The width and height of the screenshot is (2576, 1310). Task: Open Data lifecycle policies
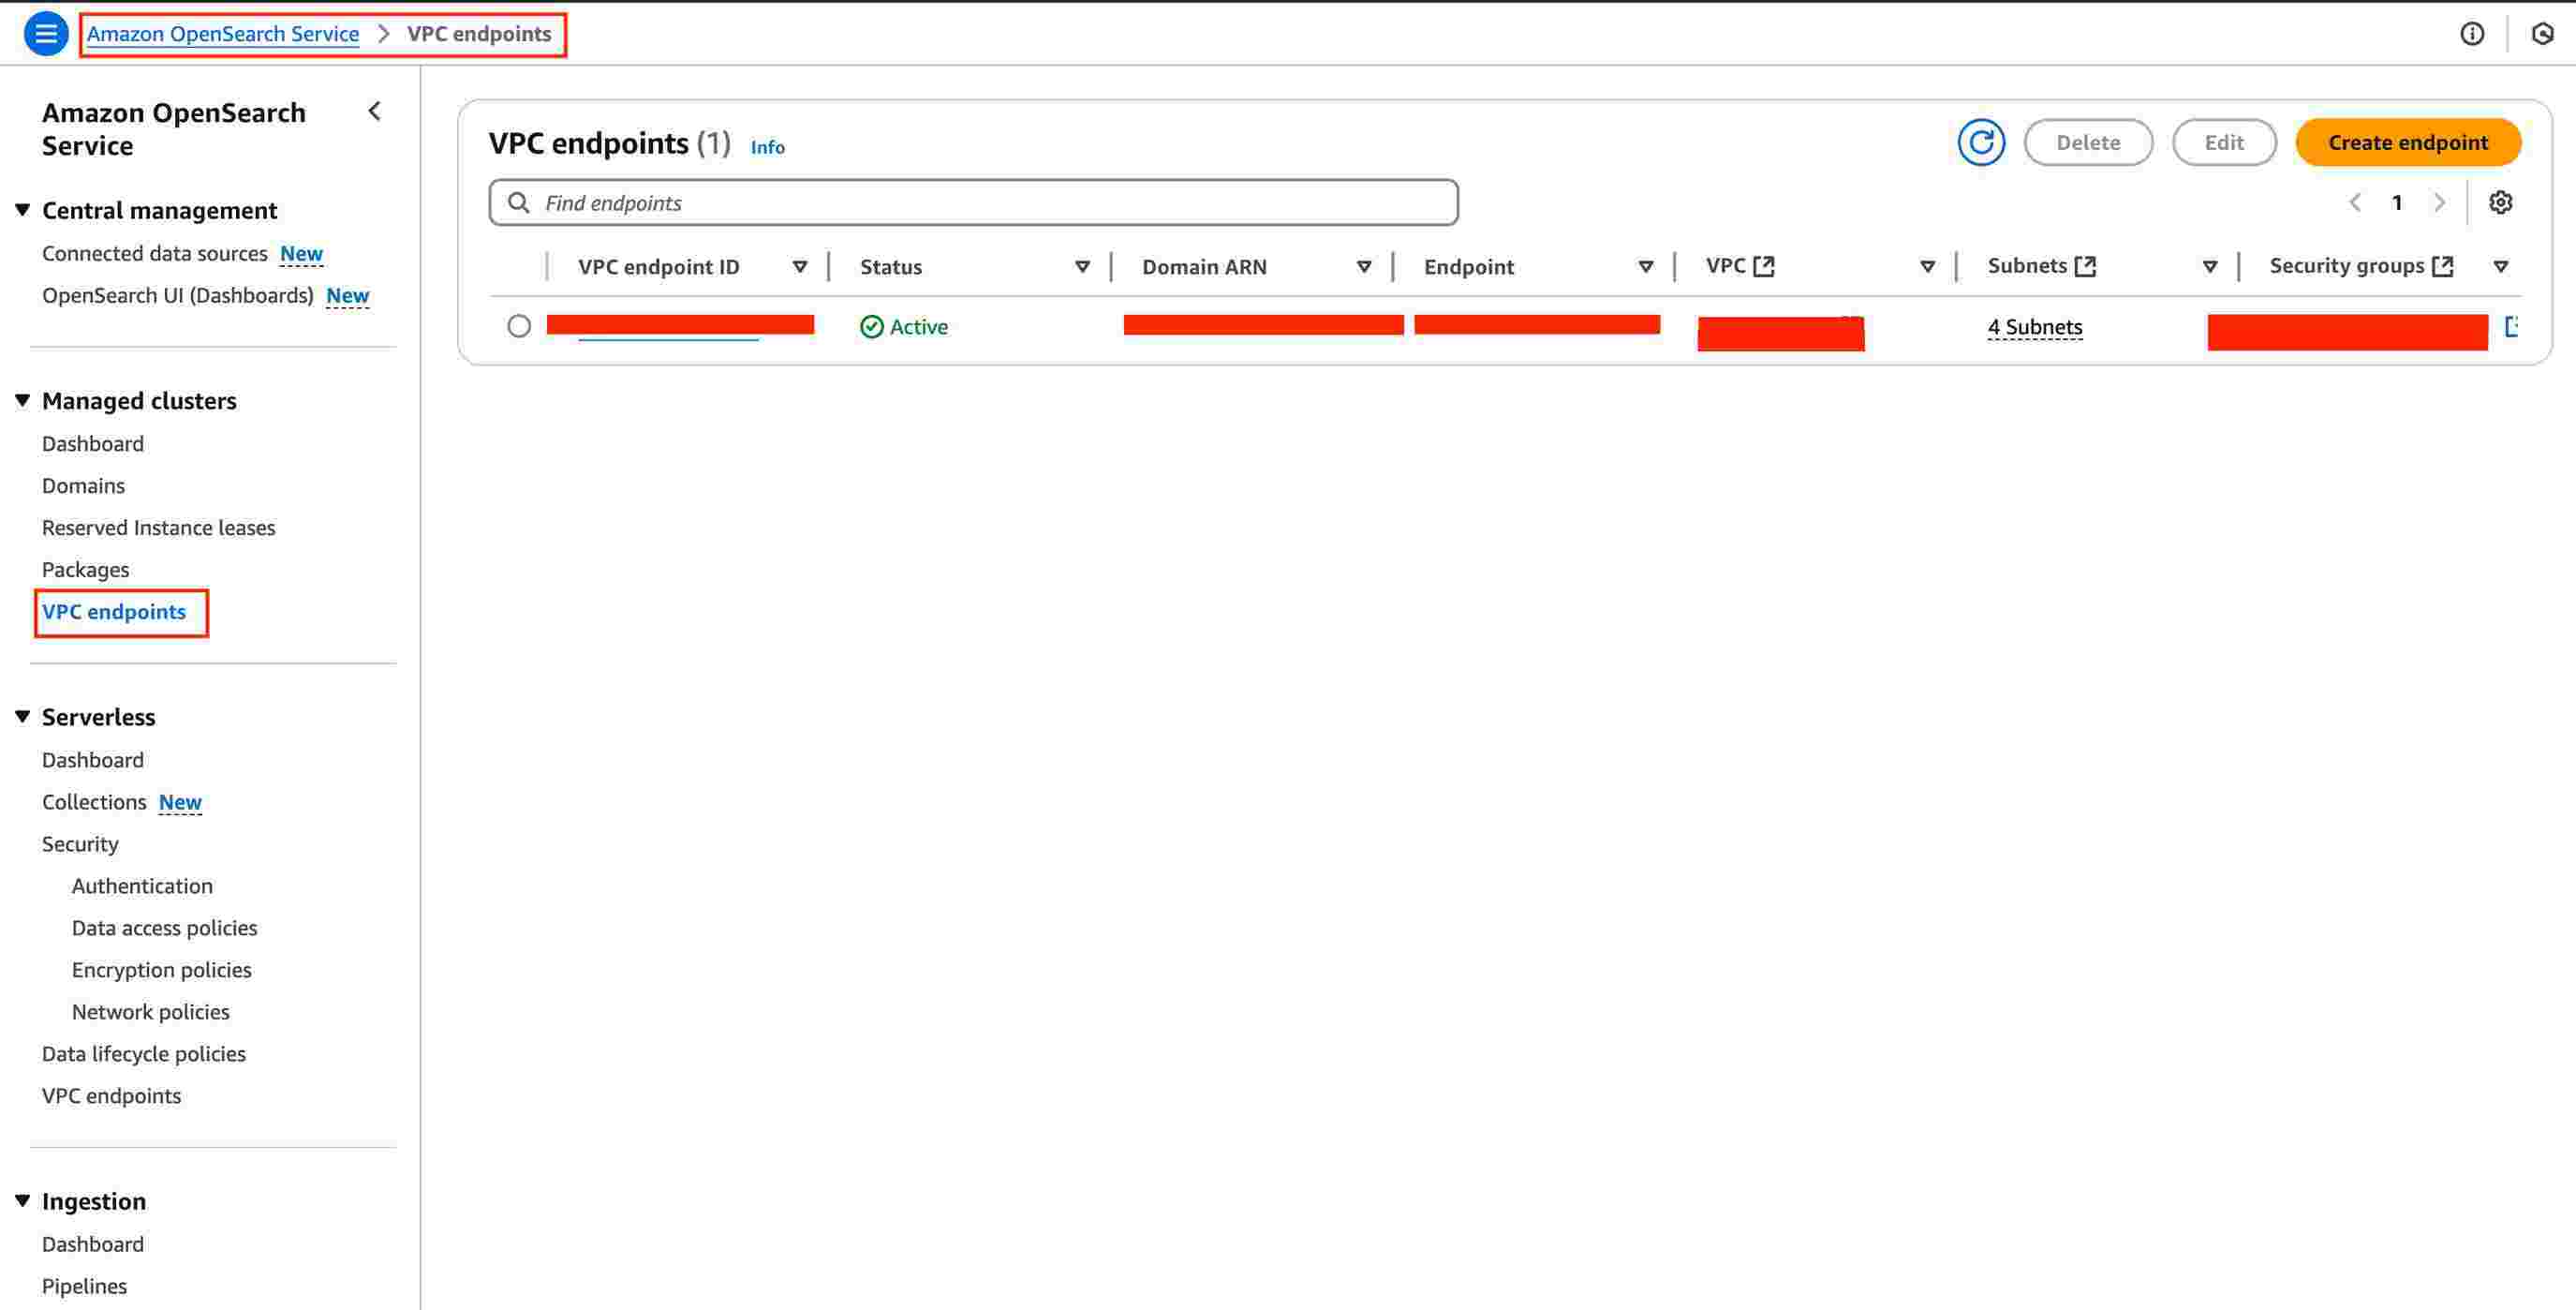tap(144, 1054)
